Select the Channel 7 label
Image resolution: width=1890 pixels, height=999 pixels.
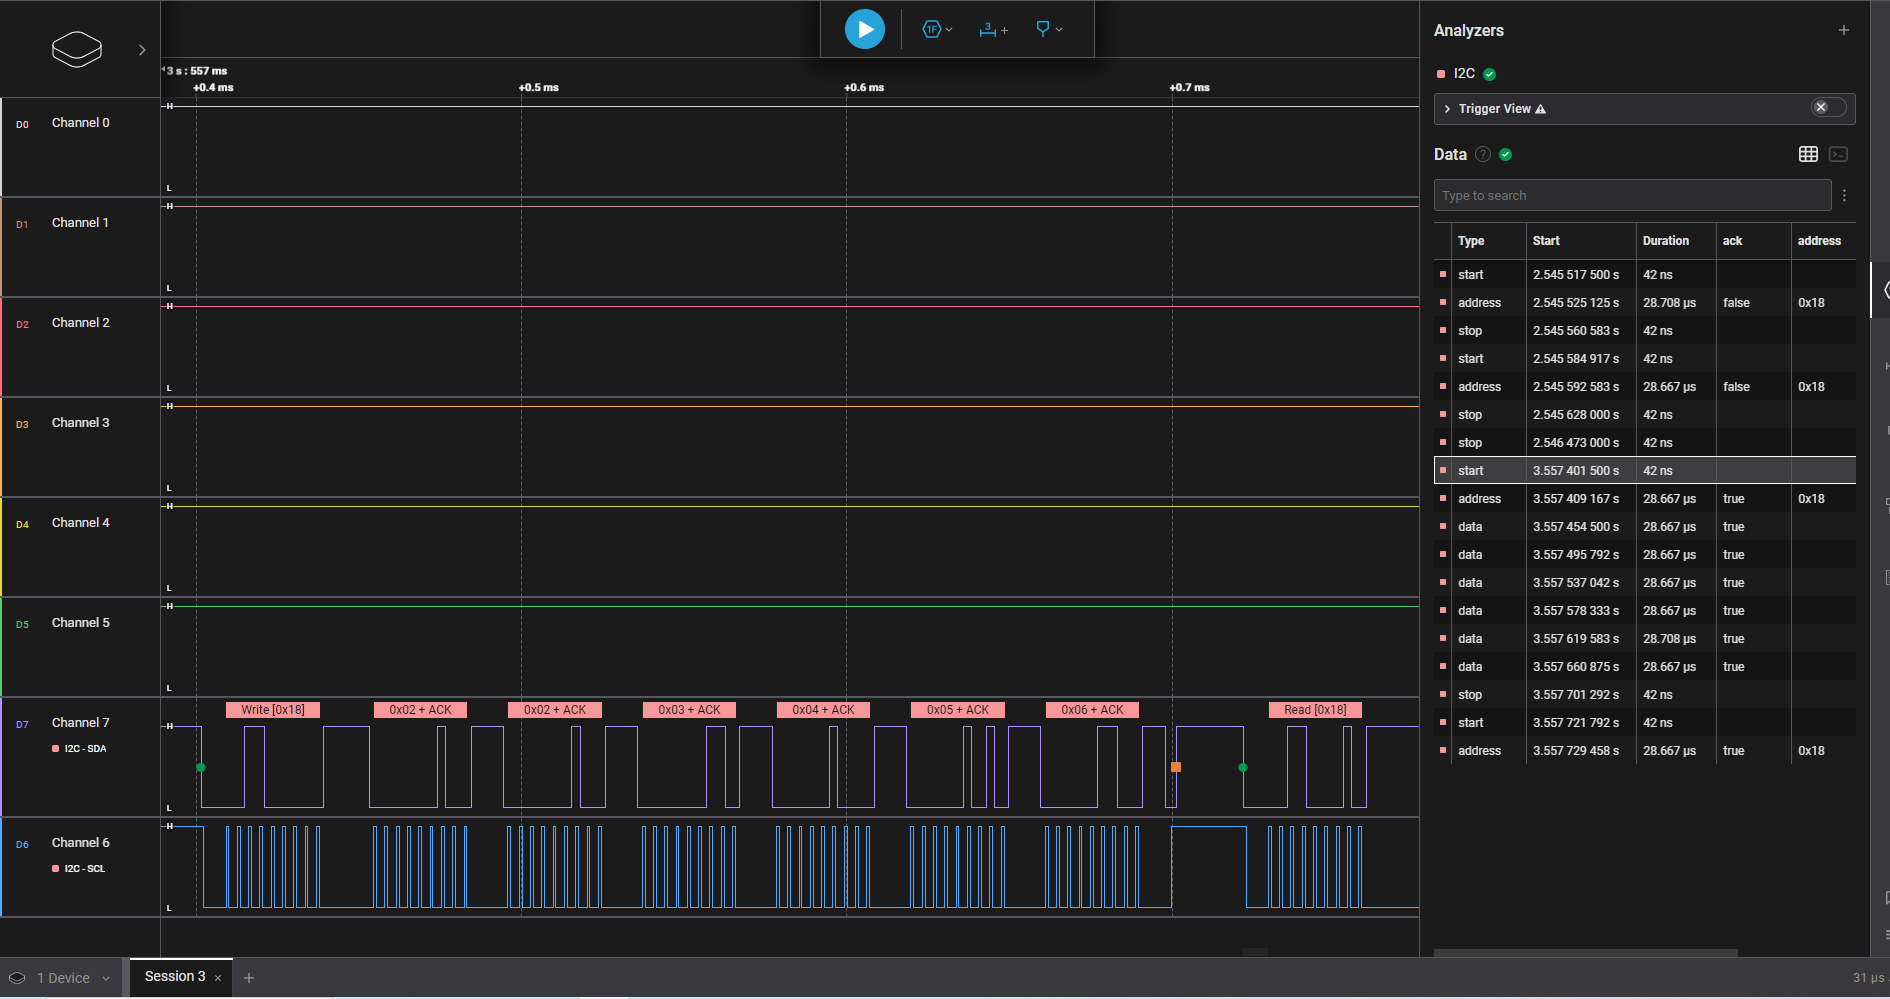pos(81,723)
